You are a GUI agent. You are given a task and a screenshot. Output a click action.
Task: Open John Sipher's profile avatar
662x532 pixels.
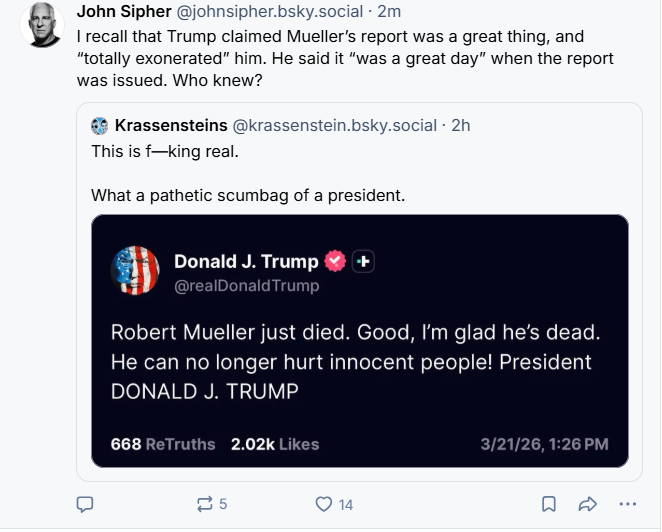42,24
